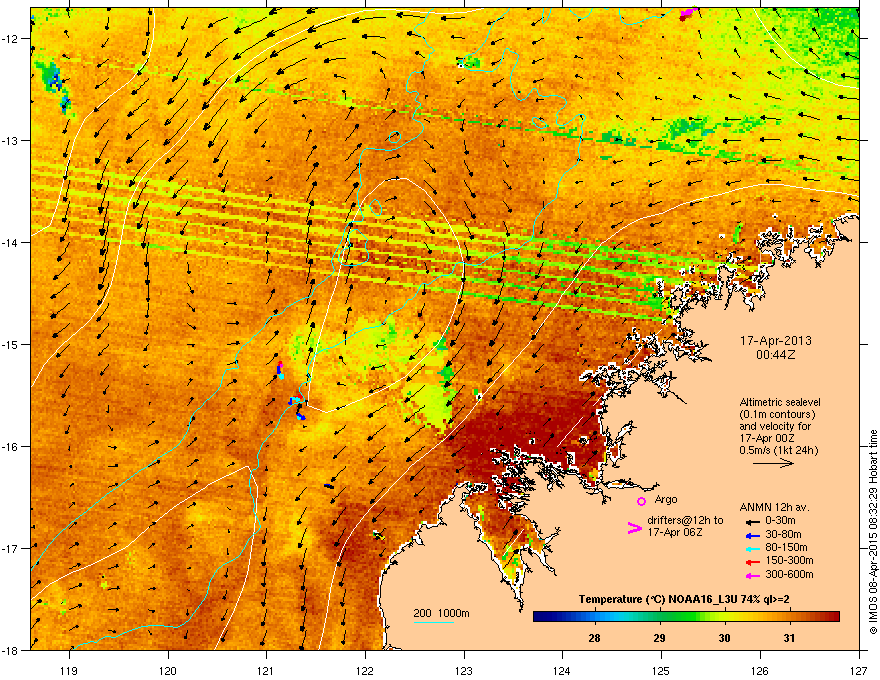Image resolution: width=880 pixels, height=680 pixels.
Task: Click the '0-30m' depth label
Action: point(780,521)
